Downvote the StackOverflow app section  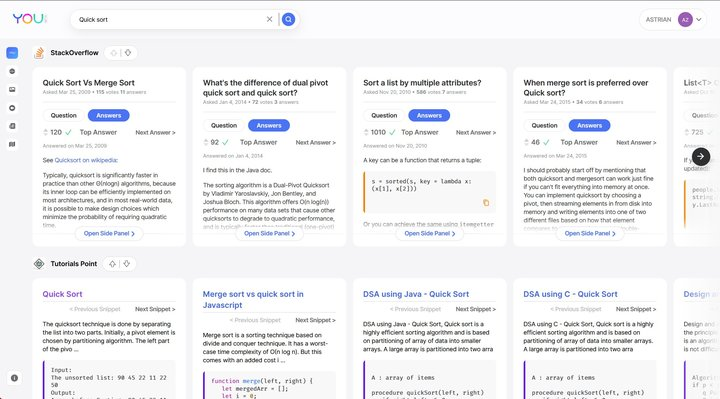point(128,53)
